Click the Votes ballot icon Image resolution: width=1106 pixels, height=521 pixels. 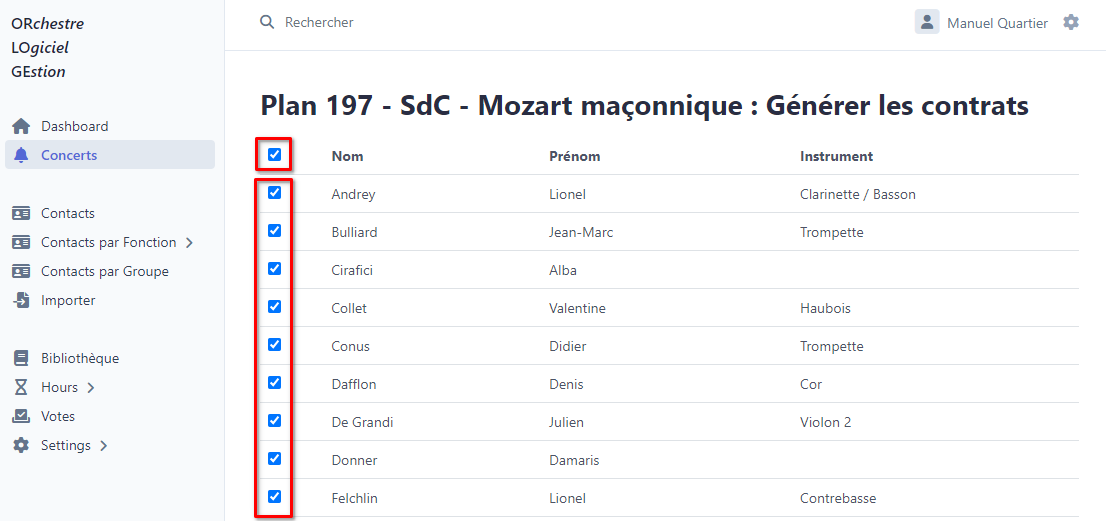[21, 417]
